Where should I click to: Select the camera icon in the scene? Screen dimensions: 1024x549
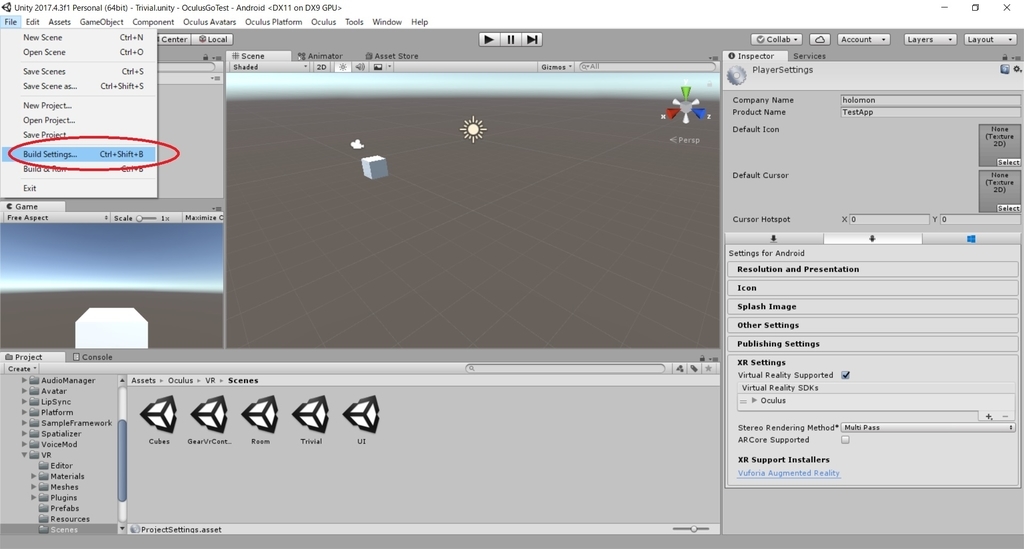tap(357, 144)
